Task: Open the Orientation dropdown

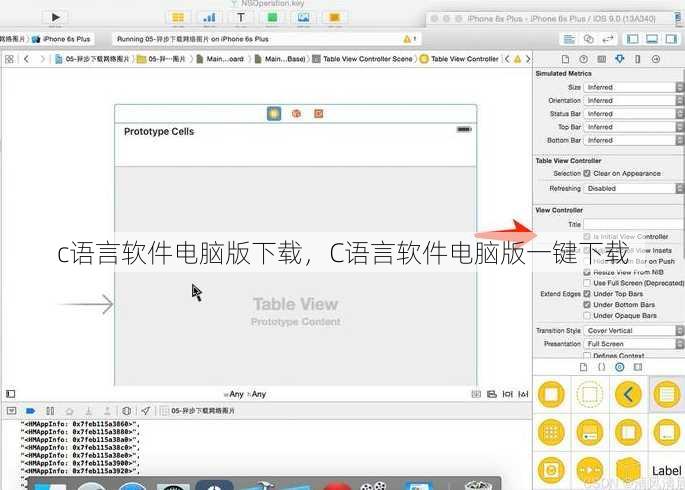Action: 633,100
